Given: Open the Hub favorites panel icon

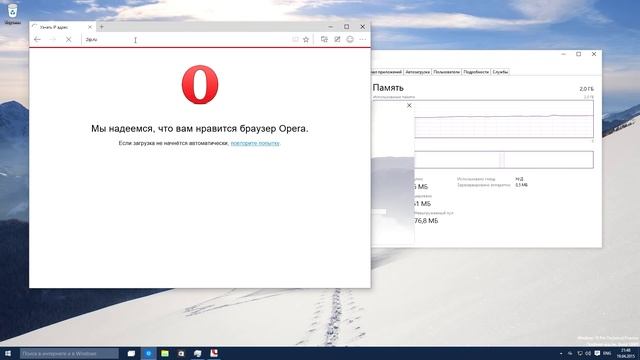Looking at the screenshot, I should pos(324,40).
